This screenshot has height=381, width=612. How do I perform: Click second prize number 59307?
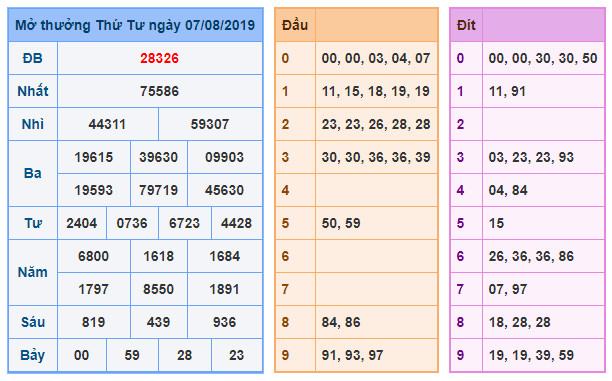click(210, 124)
